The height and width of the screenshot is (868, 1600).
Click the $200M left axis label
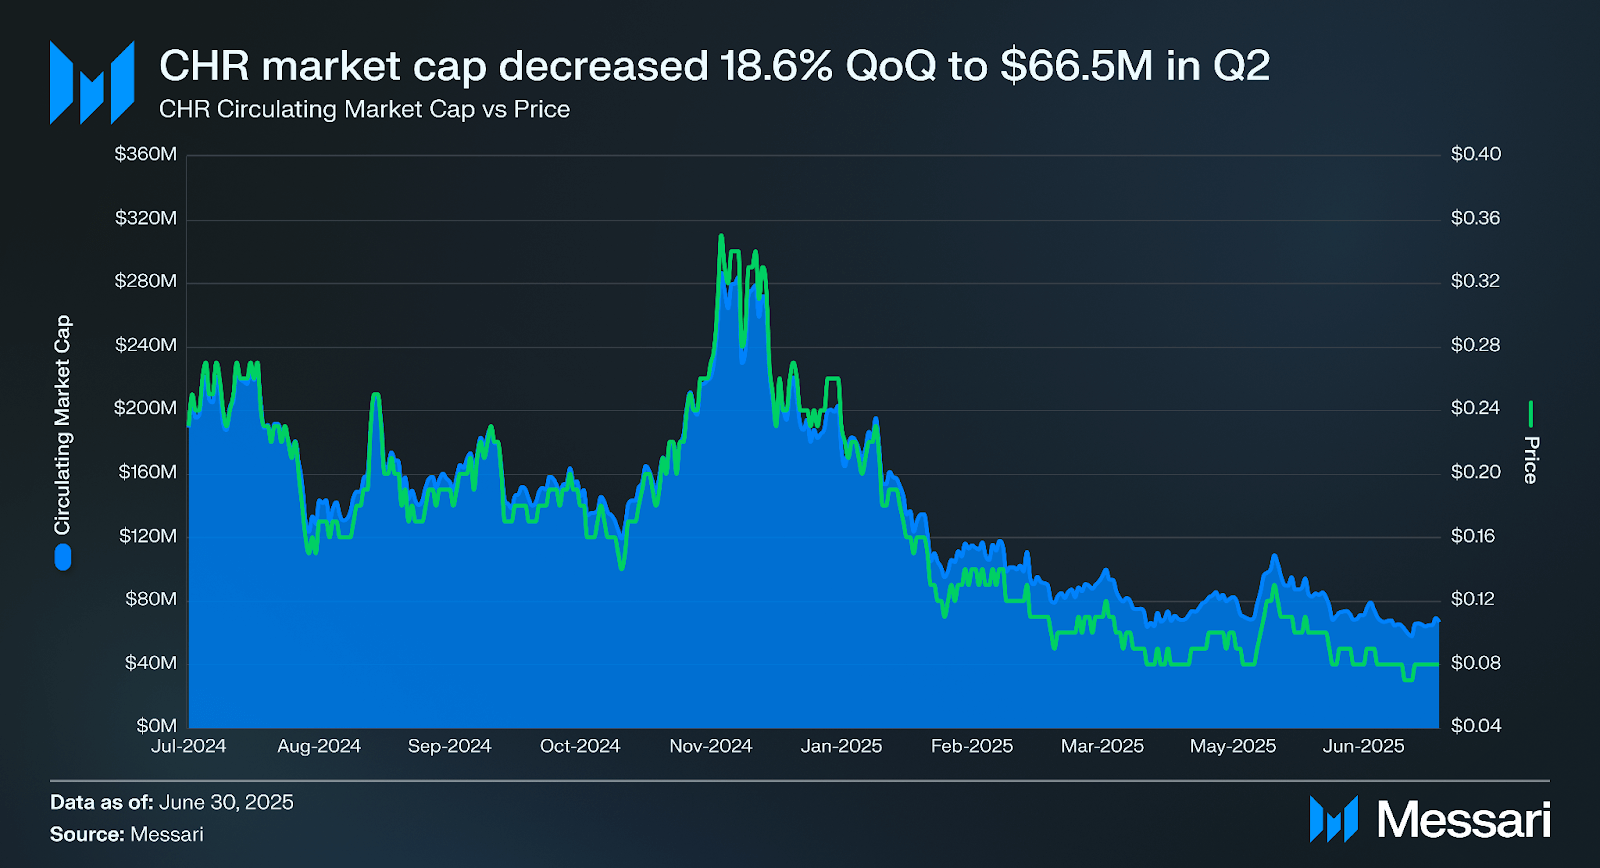146,408
